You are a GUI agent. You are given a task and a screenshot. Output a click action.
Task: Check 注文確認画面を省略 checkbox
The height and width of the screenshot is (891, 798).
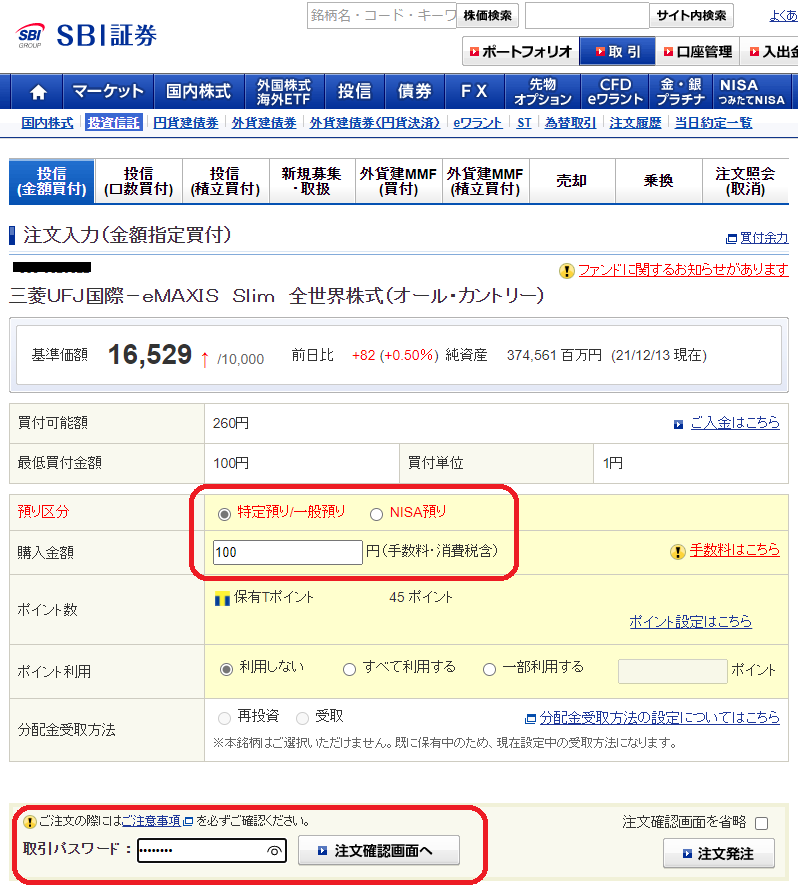(x=762, y=823)
